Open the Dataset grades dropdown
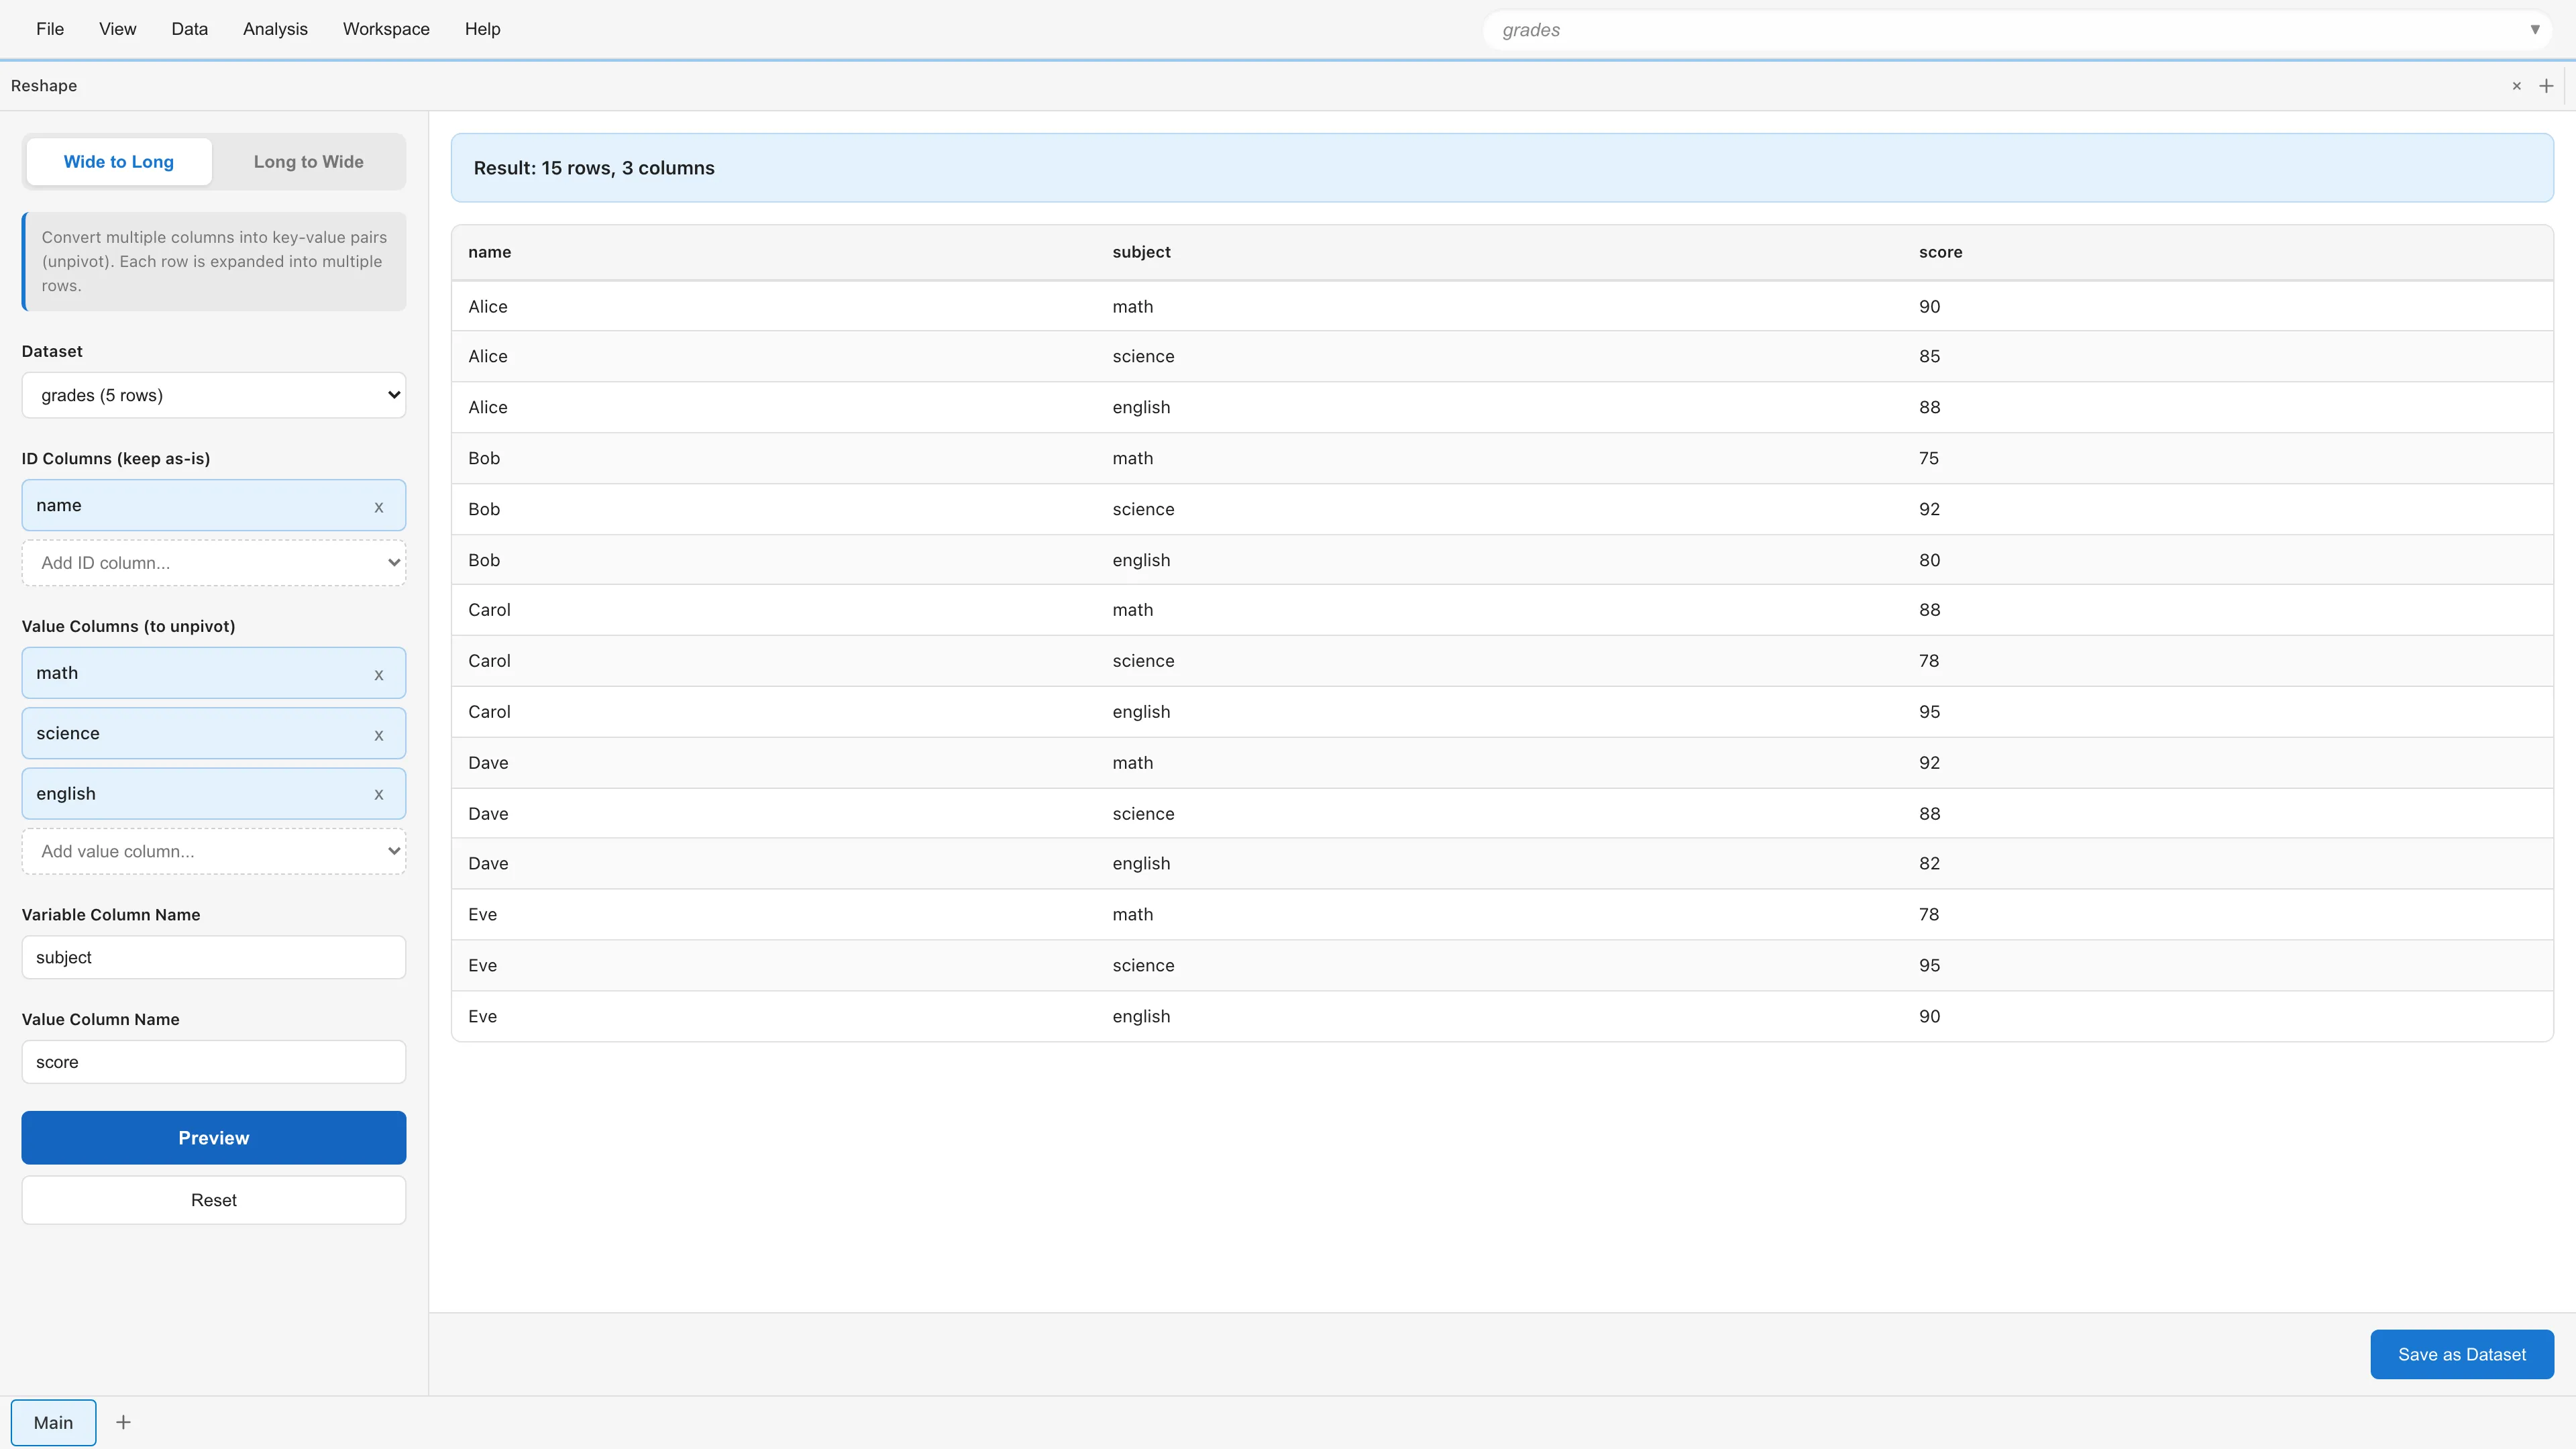Viewport: 2576px width, 1449px height. coord(214,395)
